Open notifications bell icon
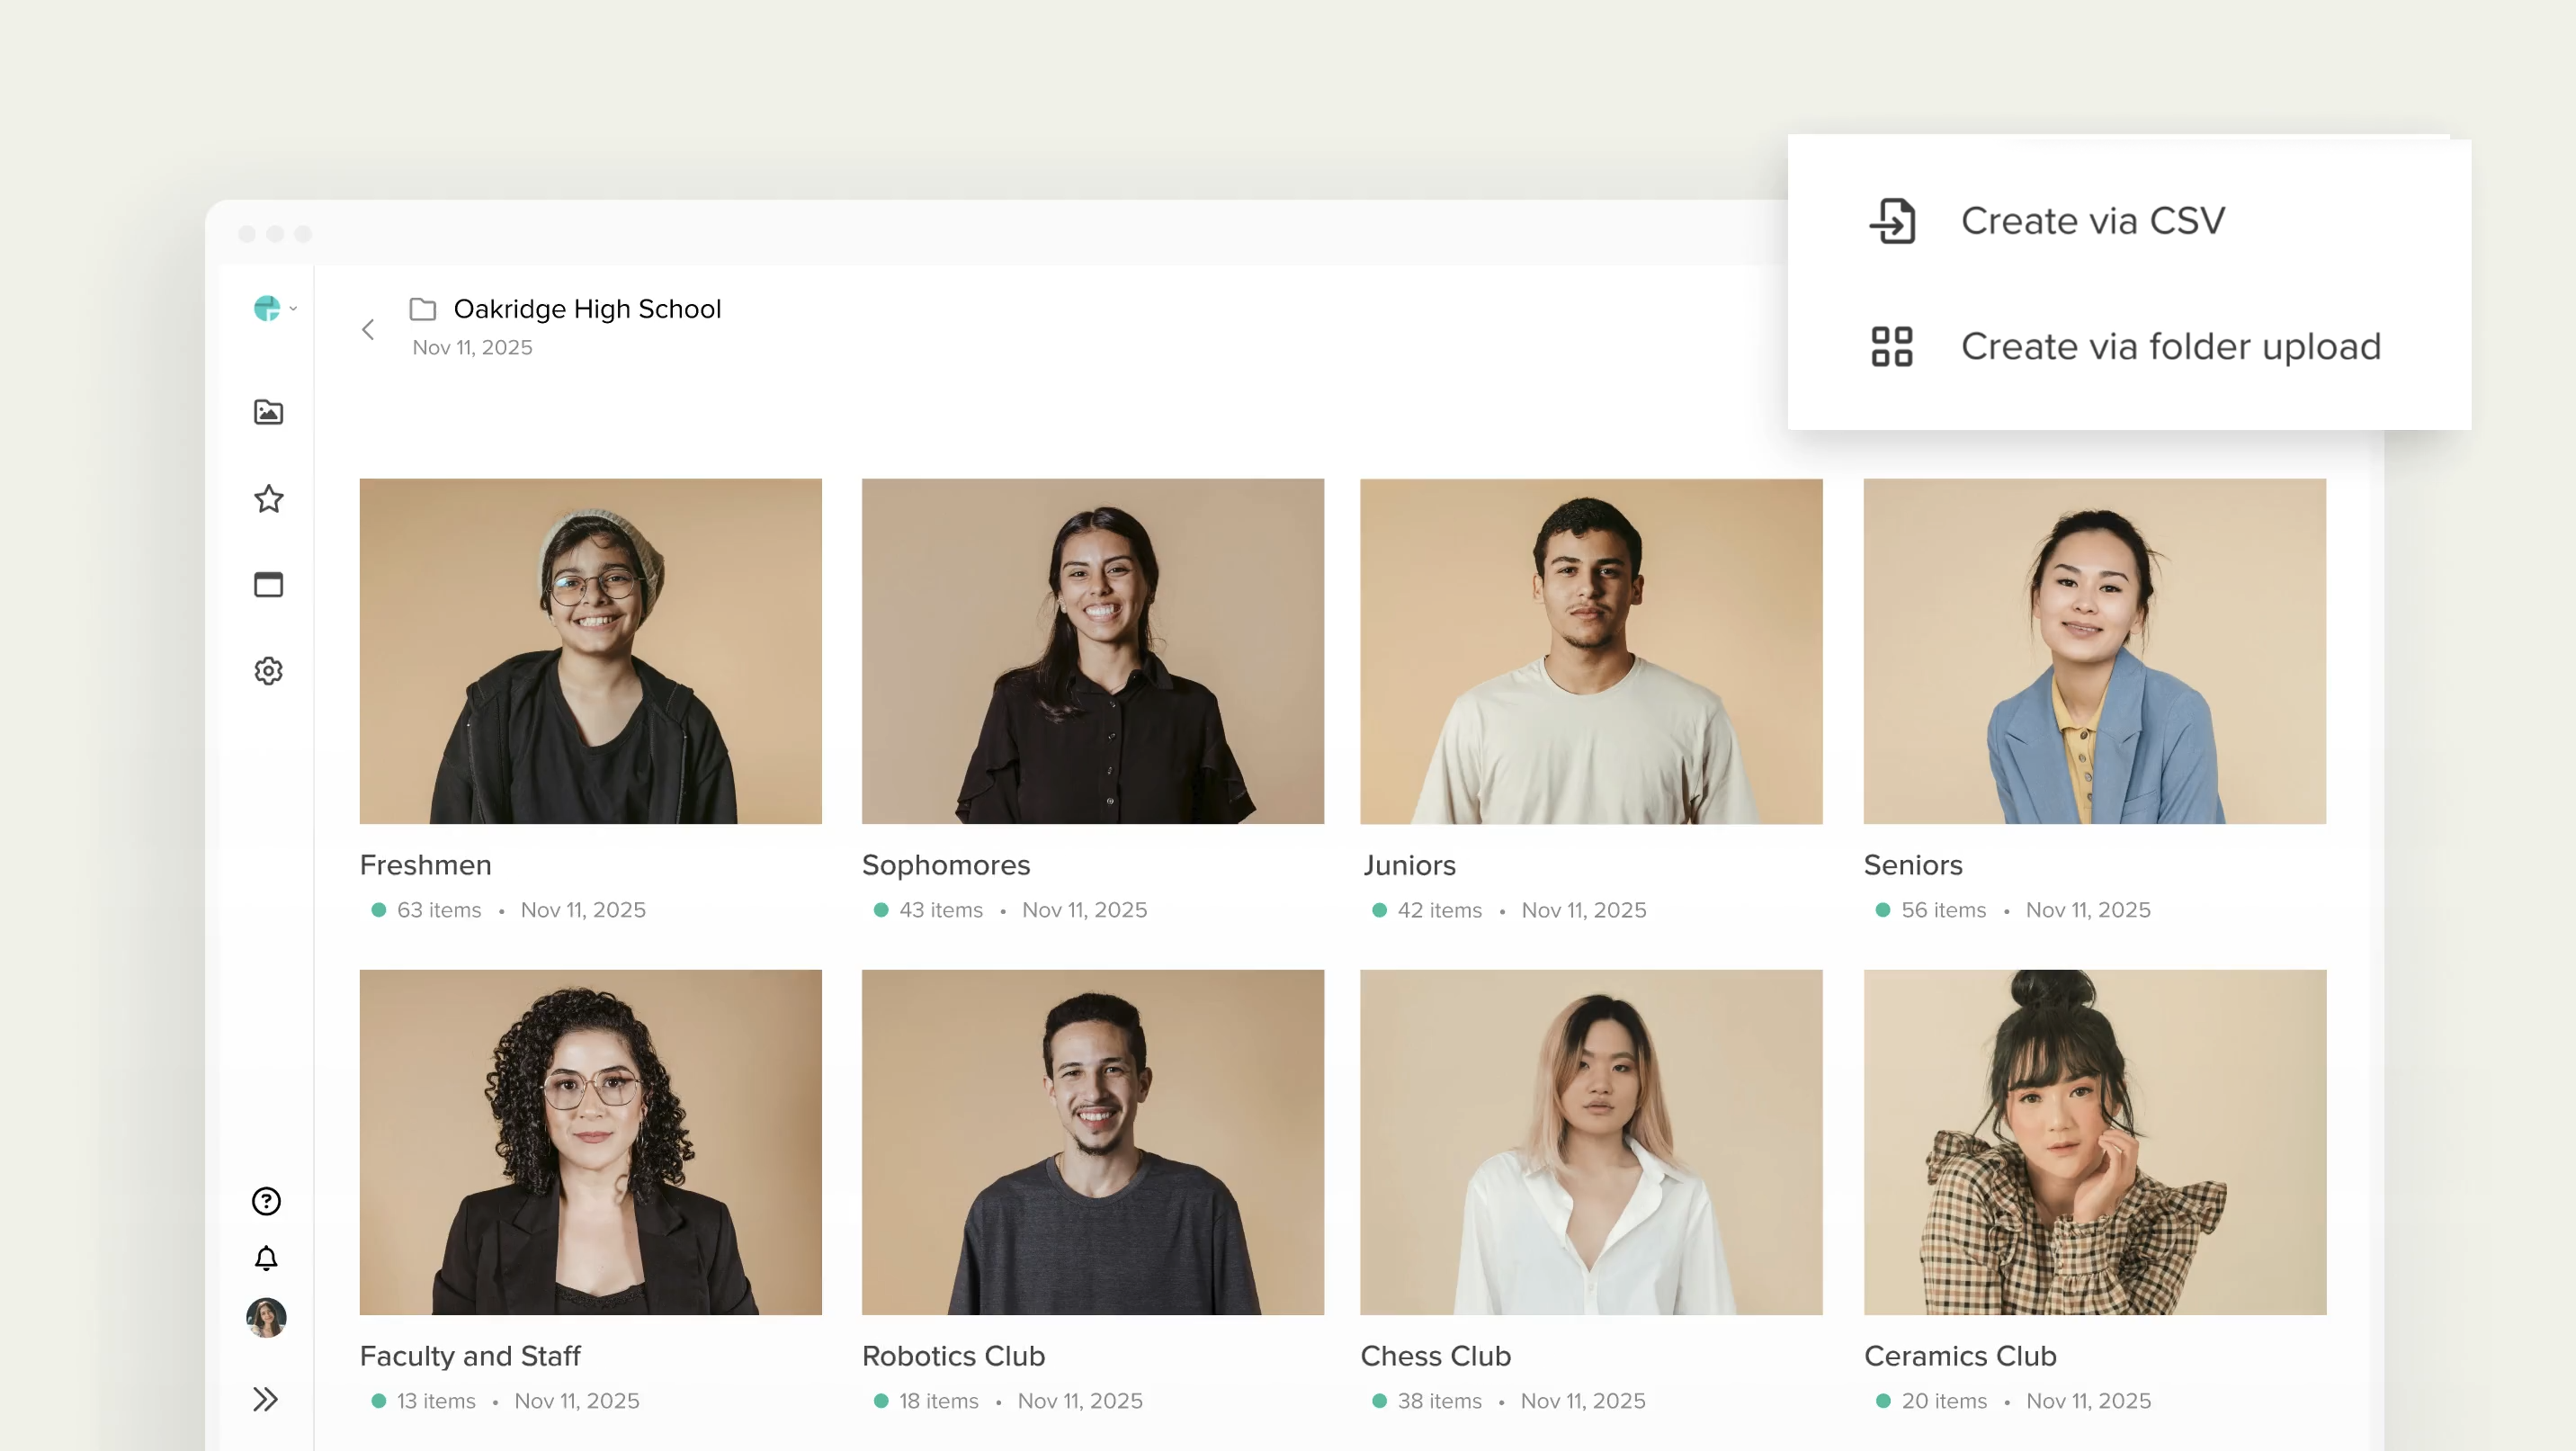Image resolution: width=2576 pixels, height=1451 pixels. coord(266,1258)
